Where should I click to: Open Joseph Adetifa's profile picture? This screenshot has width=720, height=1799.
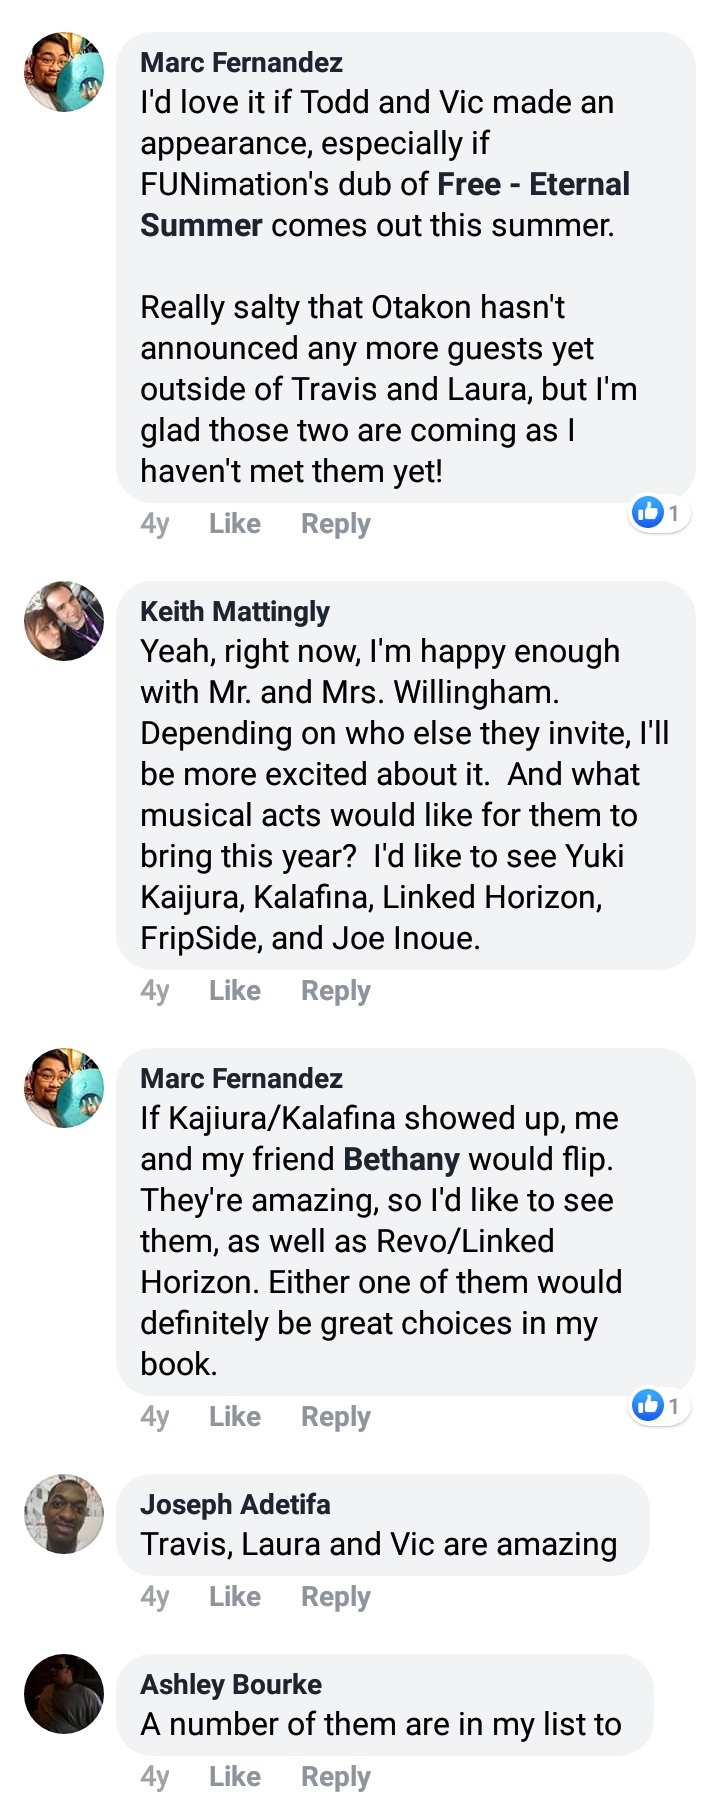click(64, 1513)
